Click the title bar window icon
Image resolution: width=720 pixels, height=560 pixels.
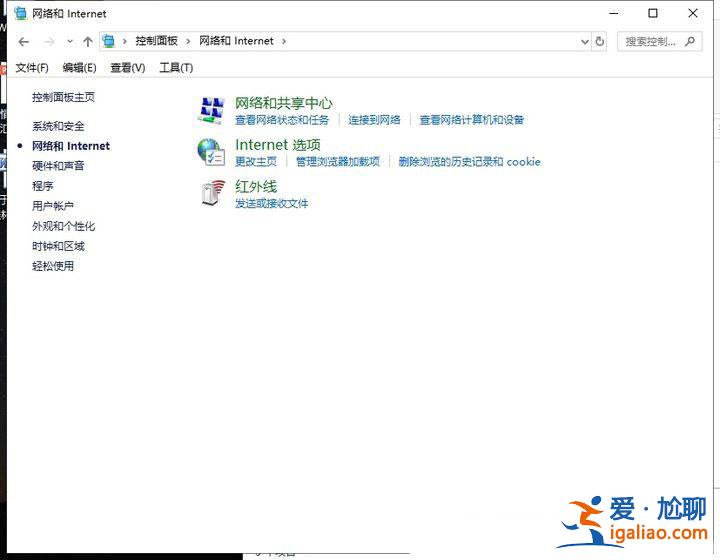20,13
